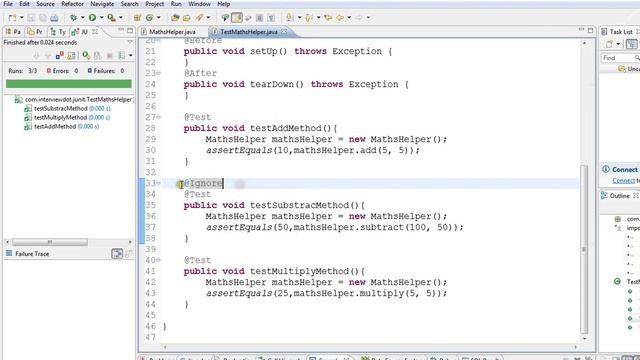The width and height of the screenshot is (640, 360).
Task: Click the New Java Class icon
Action: click(149, 18)
